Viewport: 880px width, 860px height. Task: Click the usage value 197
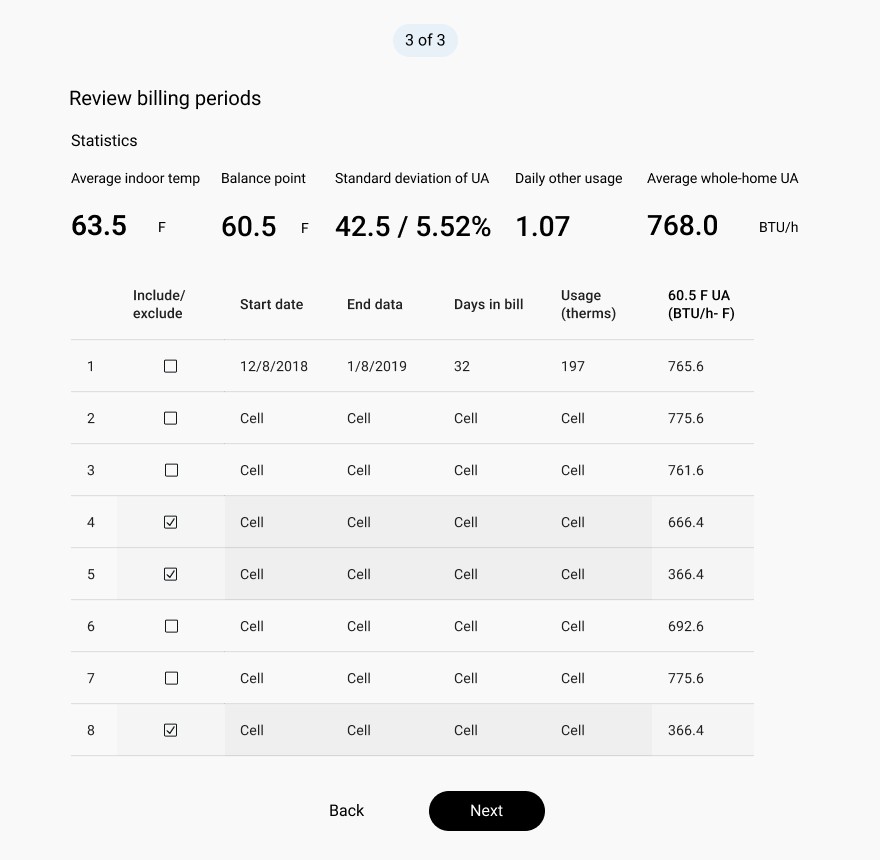click(572, 366)
